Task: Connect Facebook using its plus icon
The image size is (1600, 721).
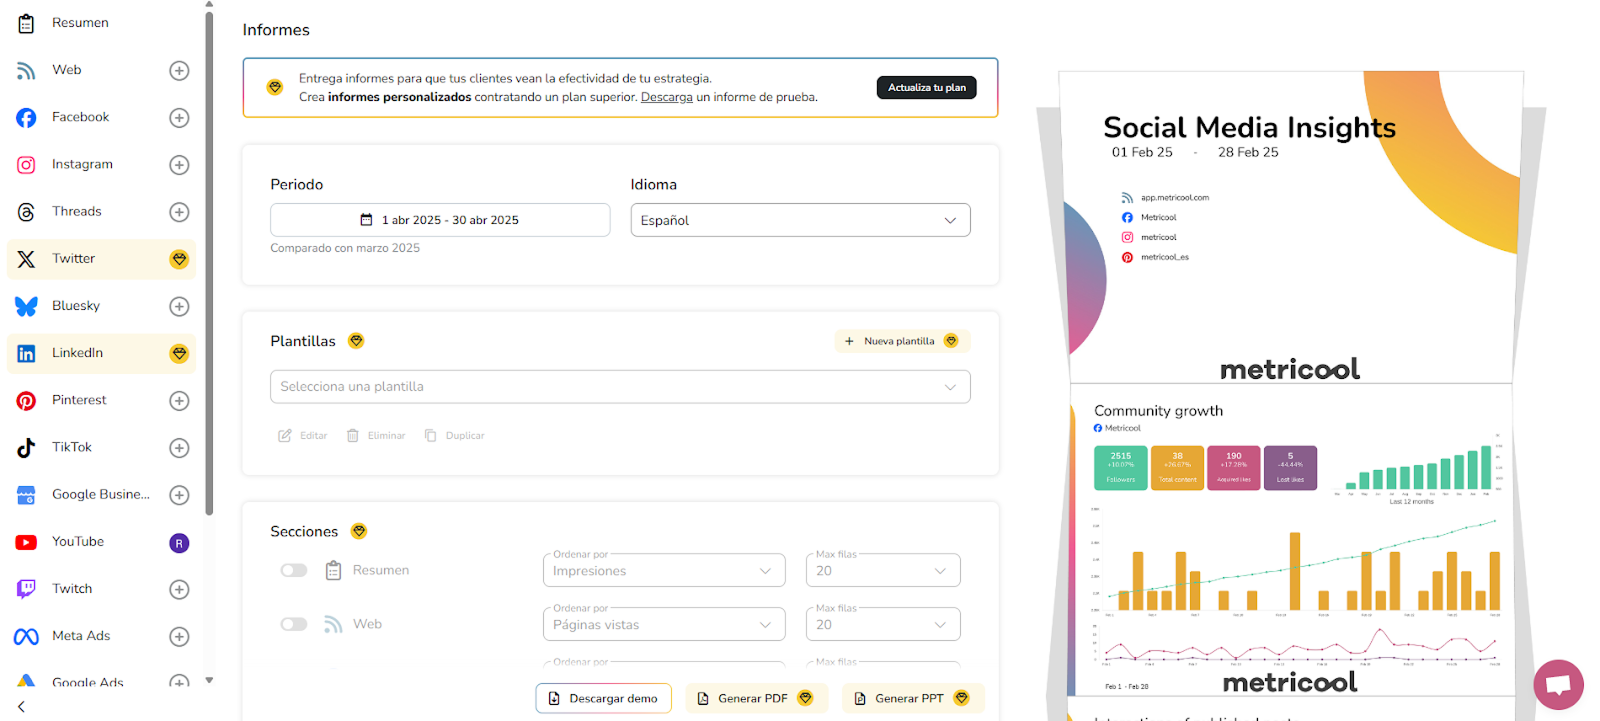Action: coord(179,117)
